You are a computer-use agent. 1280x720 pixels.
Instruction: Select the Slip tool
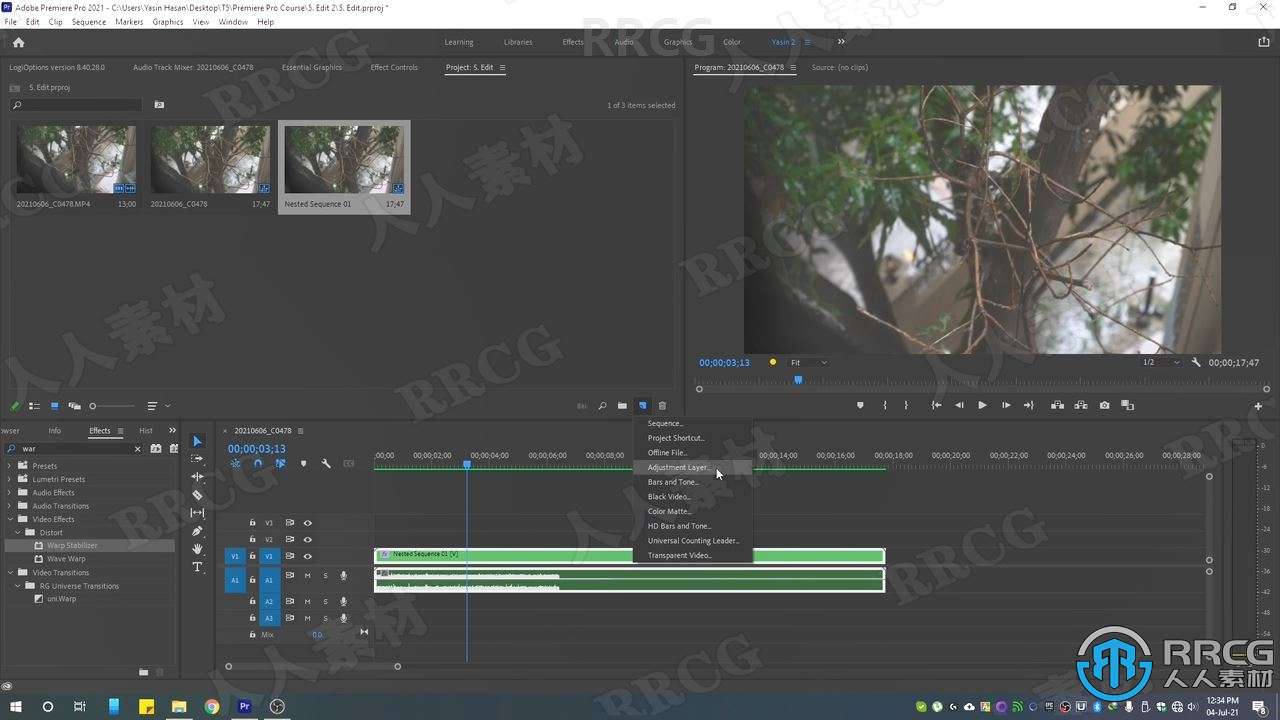coord(197,513)
